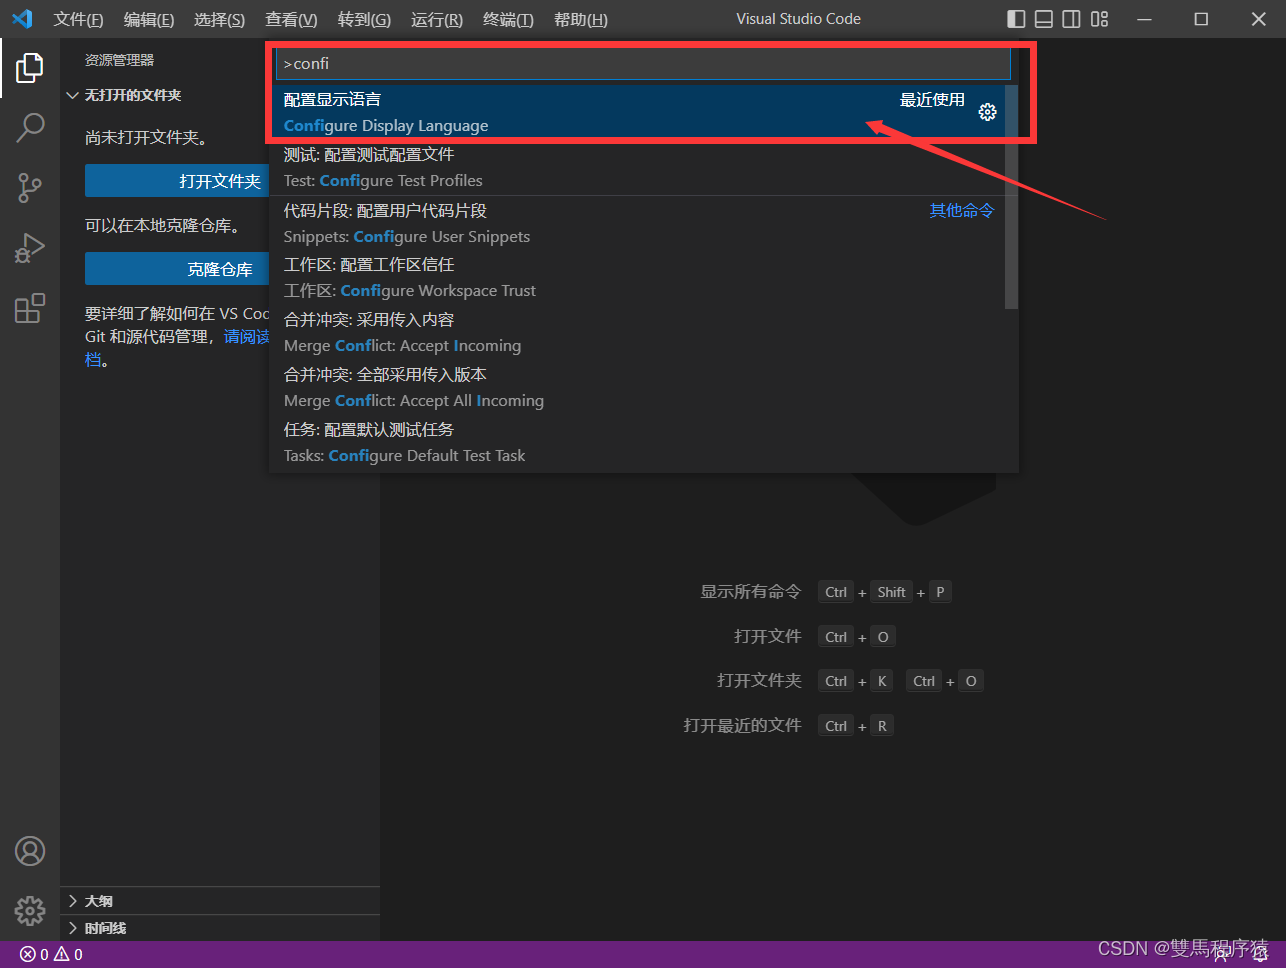This screenshot has height=968, width=1286.
Task: Toggle the secondary side bar layout icon
Action: point(1072,19)
